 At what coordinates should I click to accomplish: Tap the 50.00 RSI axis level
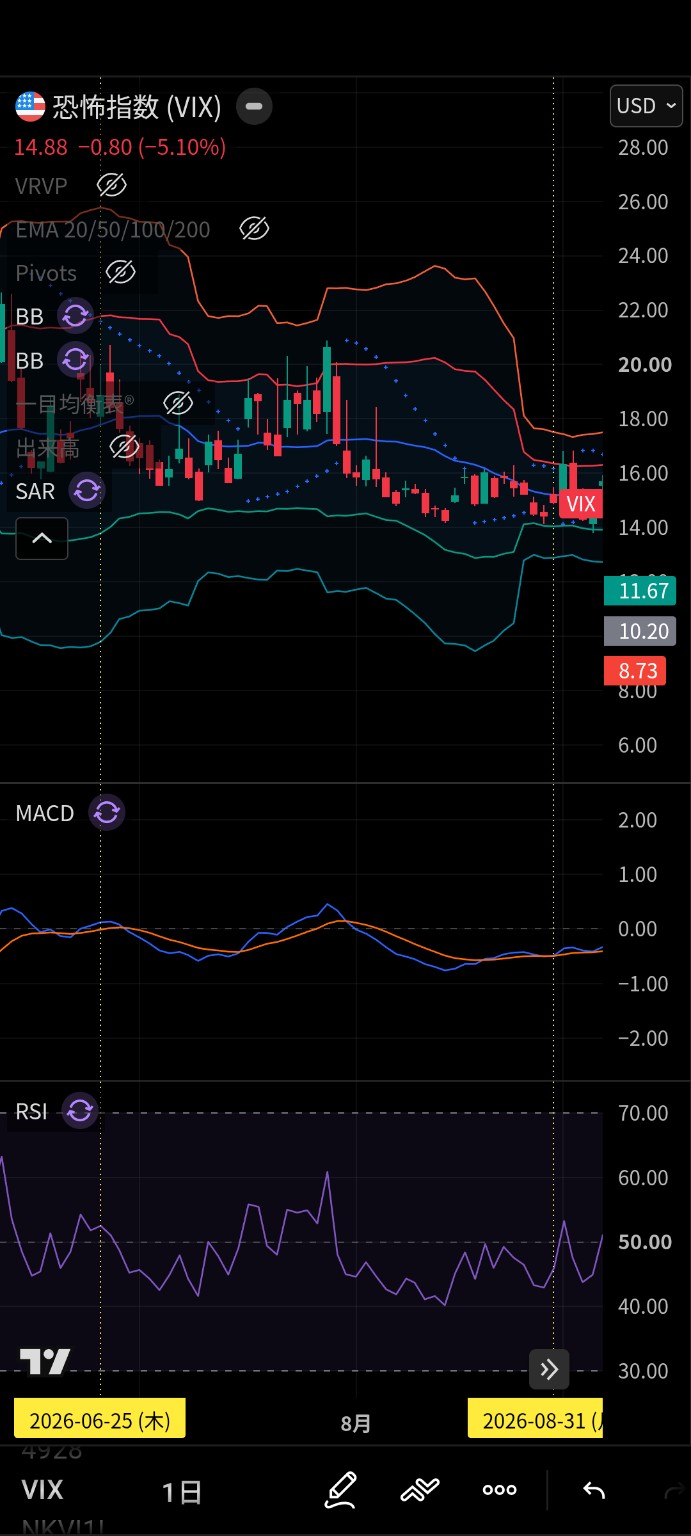pos(645,1242)
